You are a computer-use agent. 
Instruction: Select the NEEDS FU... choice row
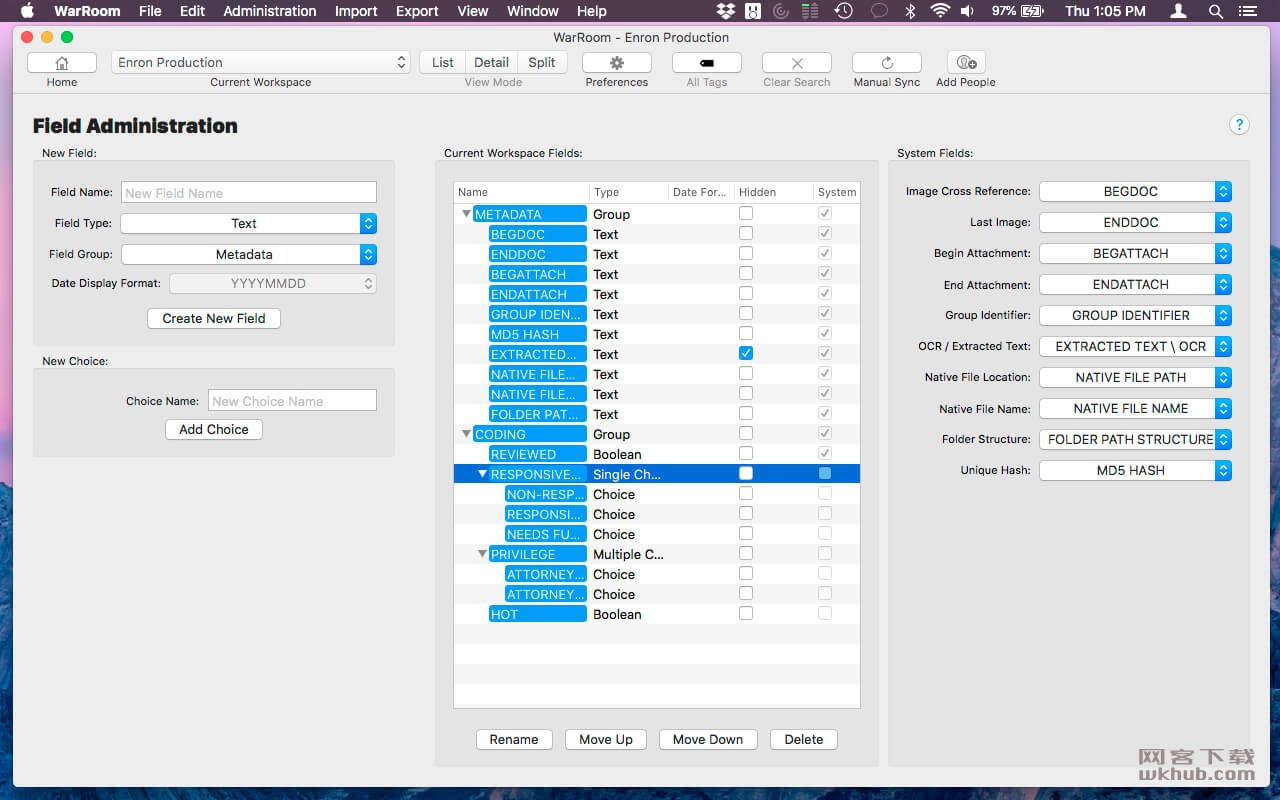click(x=657, y=534)
